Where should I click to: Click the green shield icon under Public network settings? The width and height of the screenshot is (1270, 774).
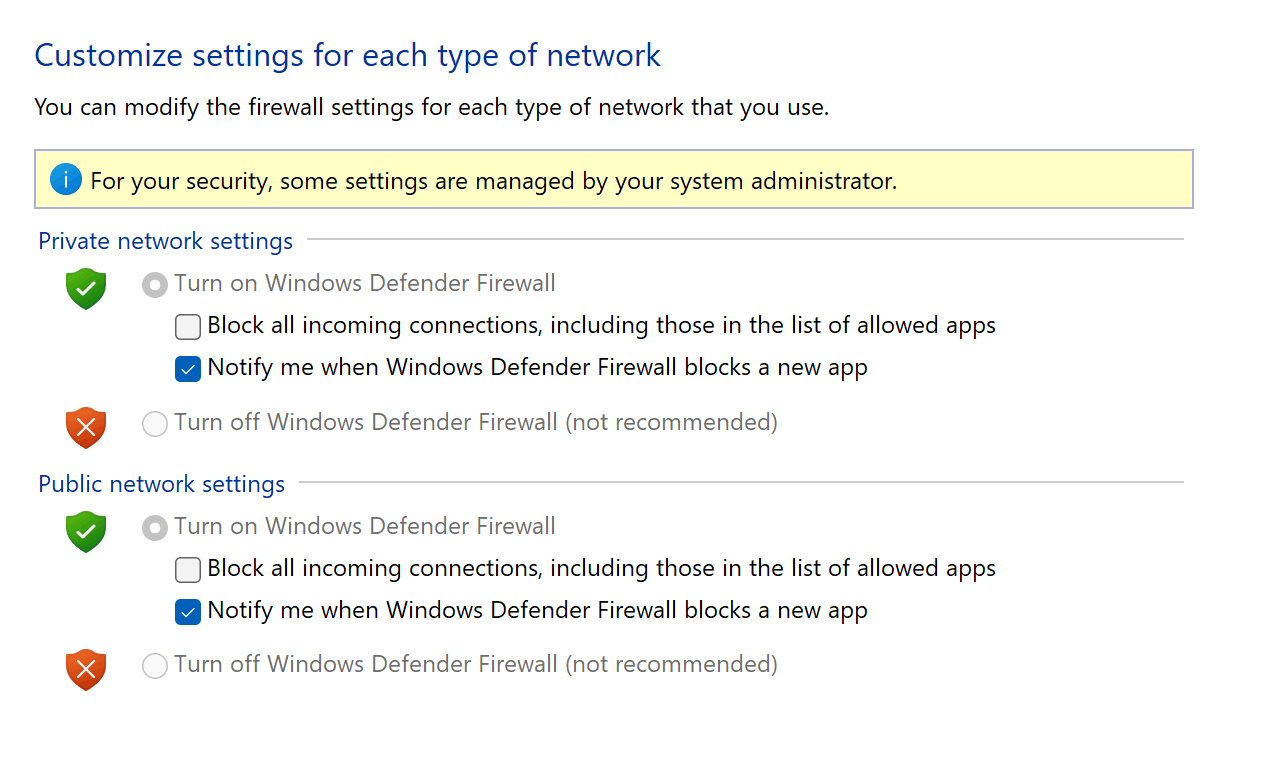click(86, 531)
